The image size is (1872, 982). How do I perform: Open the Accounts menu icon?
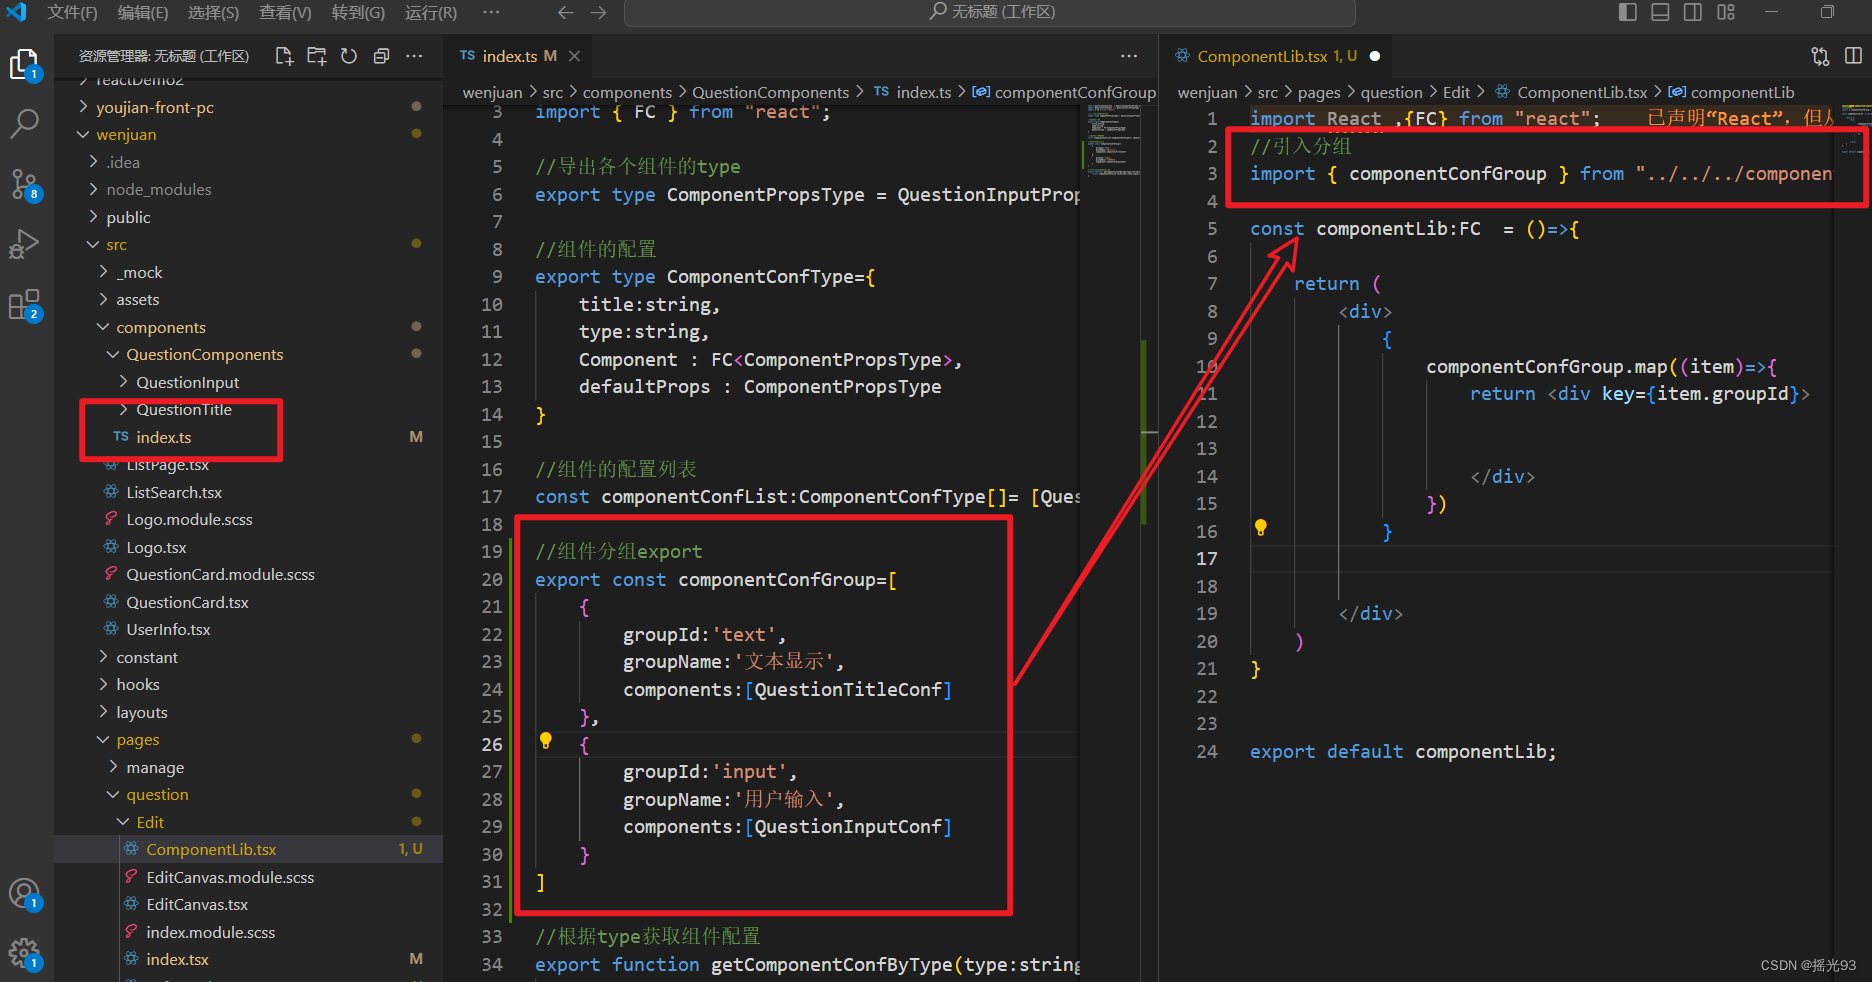click(x=24, y=894)
